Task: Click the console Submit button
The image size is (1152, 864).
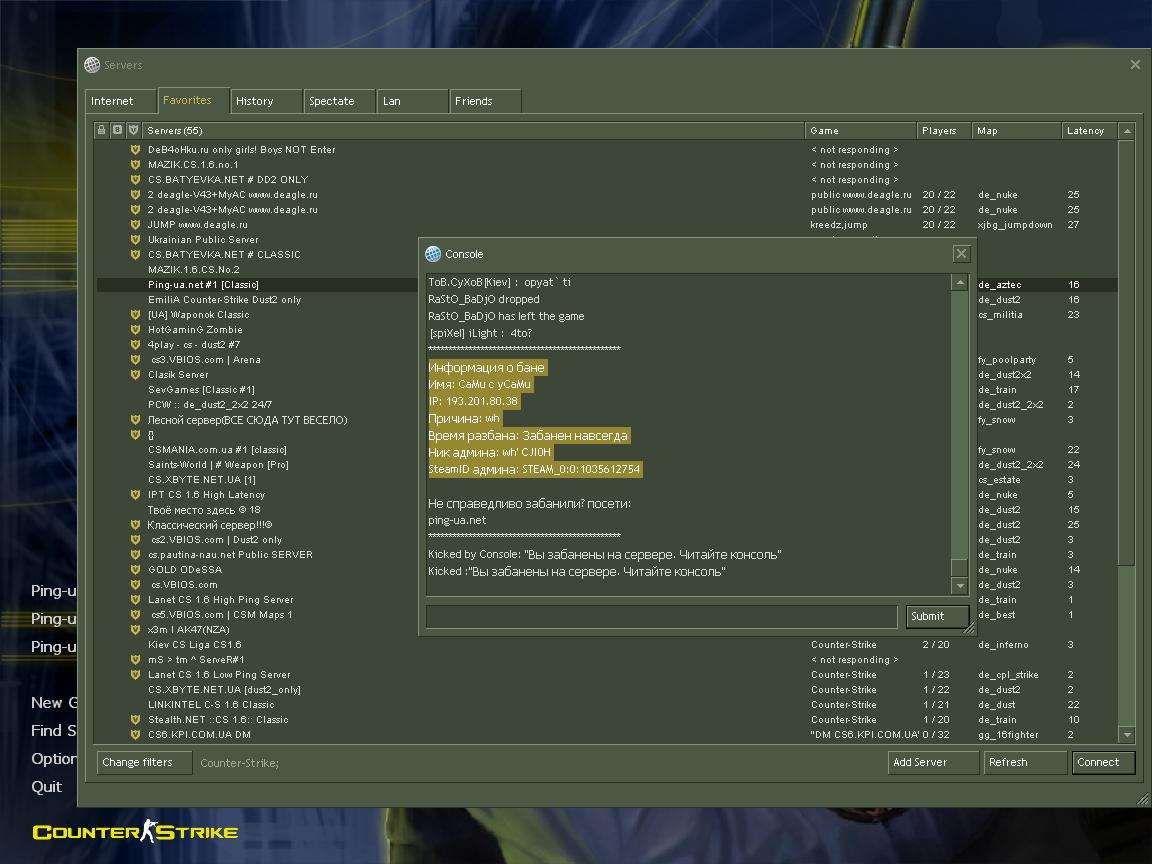Action: [x=937, y=616]
